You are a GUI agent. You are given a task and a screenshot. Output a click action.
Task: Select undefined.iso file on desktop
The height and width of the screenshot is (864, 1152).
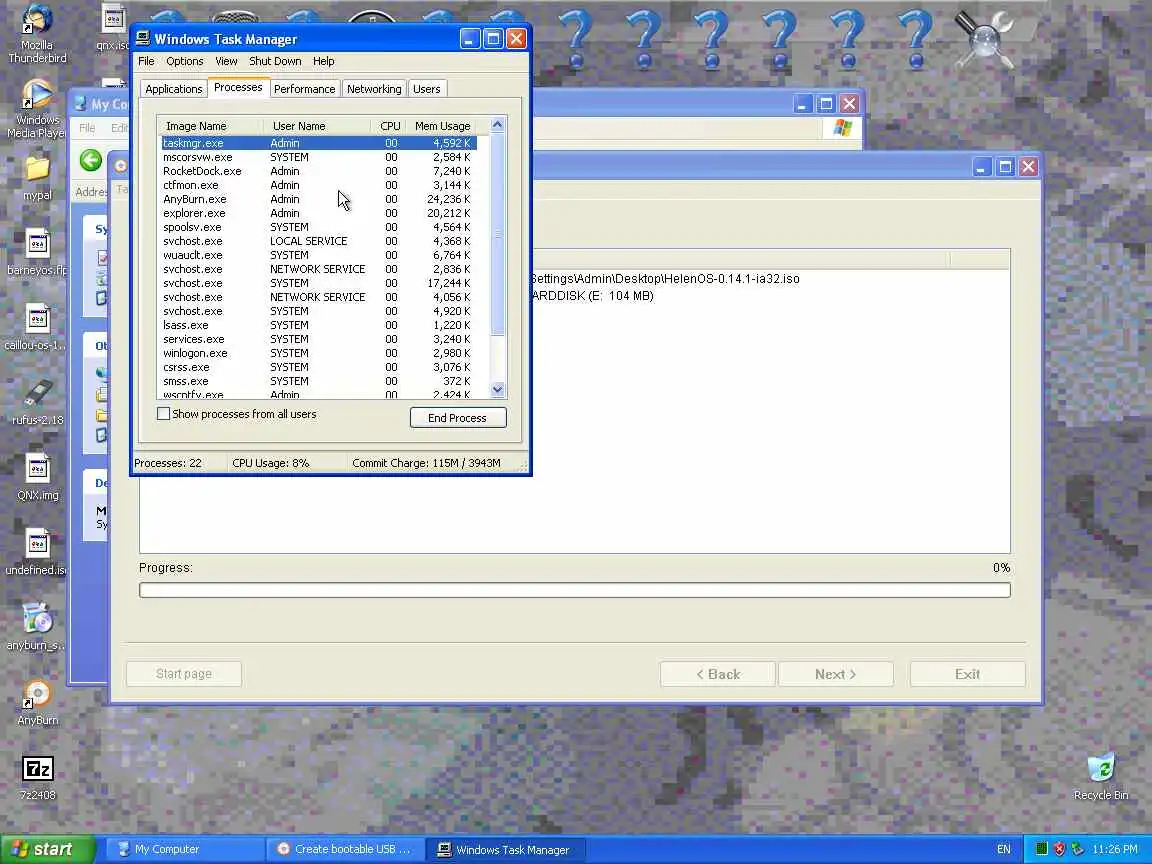[x=37, y=552]
